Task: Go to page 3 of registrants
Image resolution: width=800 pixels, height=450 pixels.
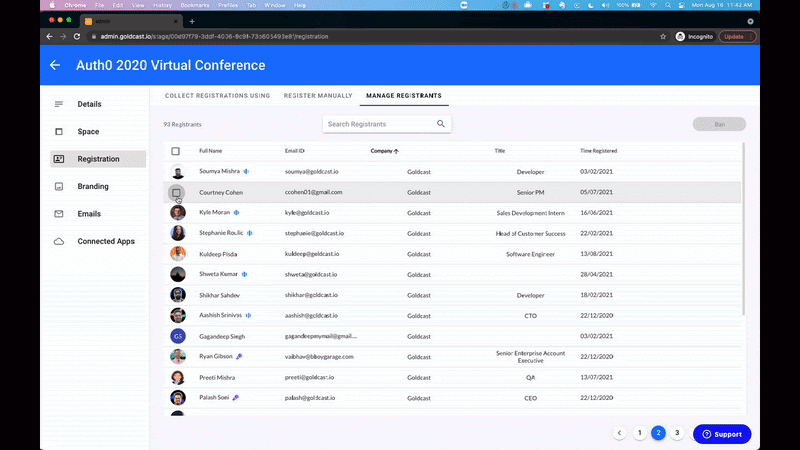Action: coord(677,433)
